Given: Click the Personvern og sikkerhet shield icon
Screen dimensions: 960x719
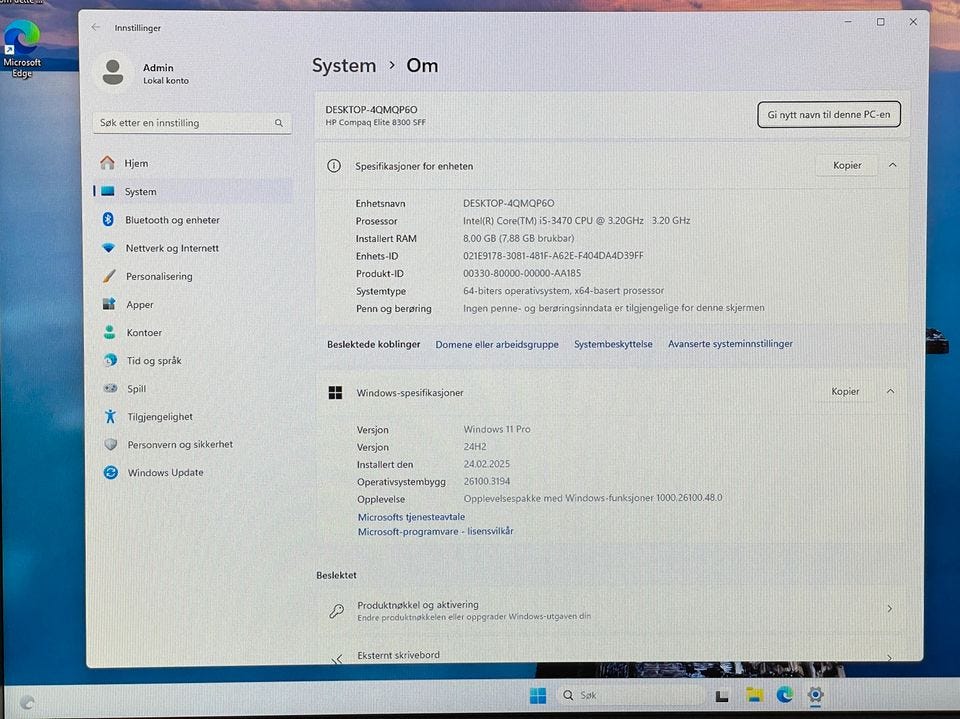Looking at the screenshot, I should coord(111,444).
